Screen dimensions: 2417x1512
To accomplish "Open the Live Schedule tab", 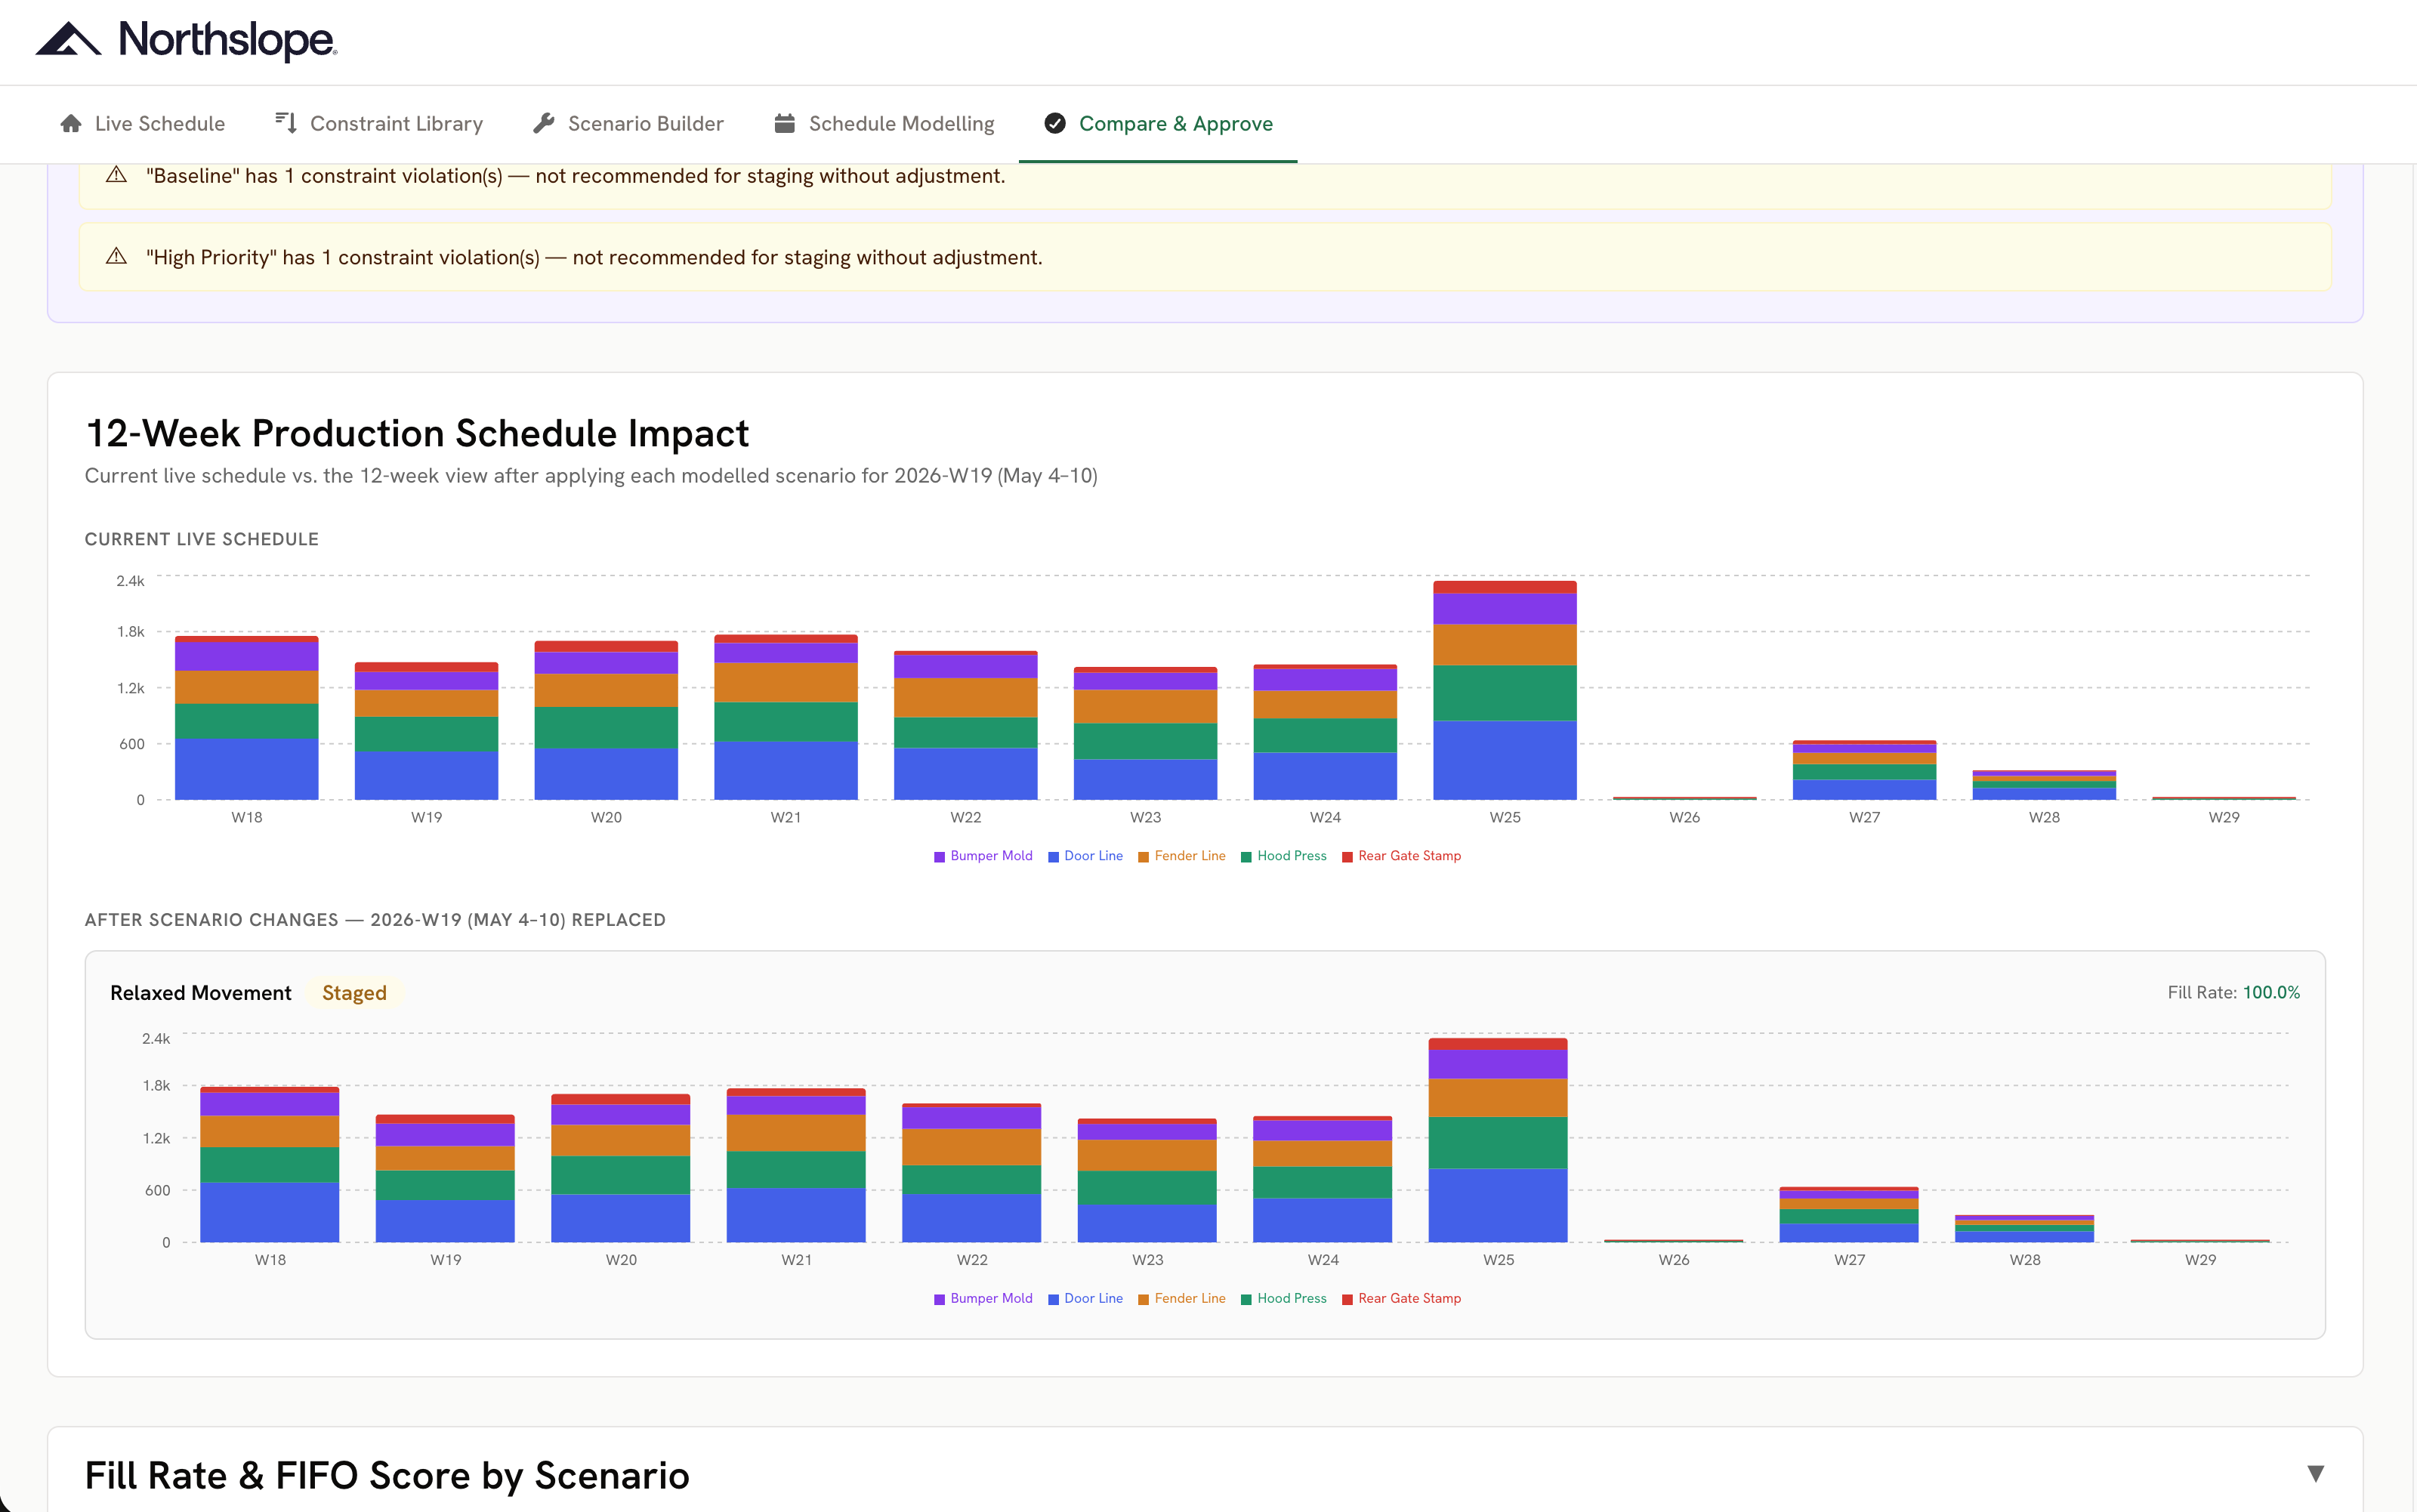I will (142, 124).
